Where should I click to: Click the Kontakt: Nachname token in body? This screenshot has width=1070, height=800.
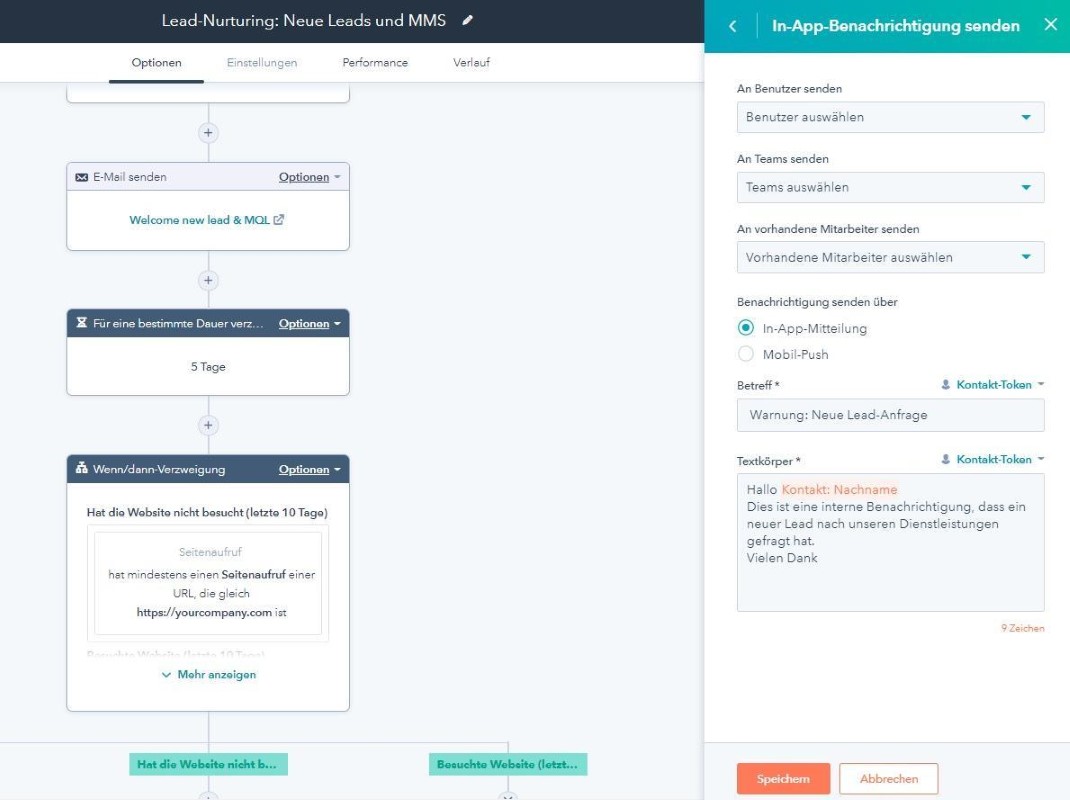point(839,489)
